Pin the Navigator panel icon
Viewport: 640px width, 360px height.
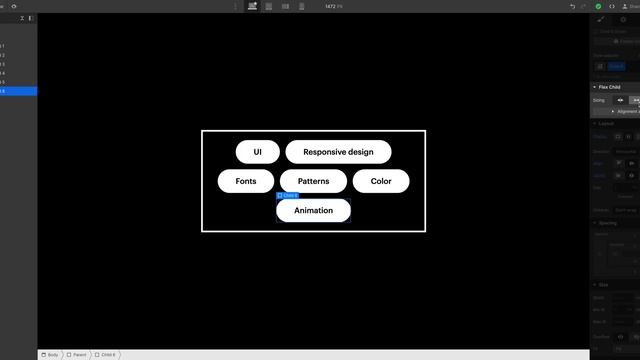point(31,18)
